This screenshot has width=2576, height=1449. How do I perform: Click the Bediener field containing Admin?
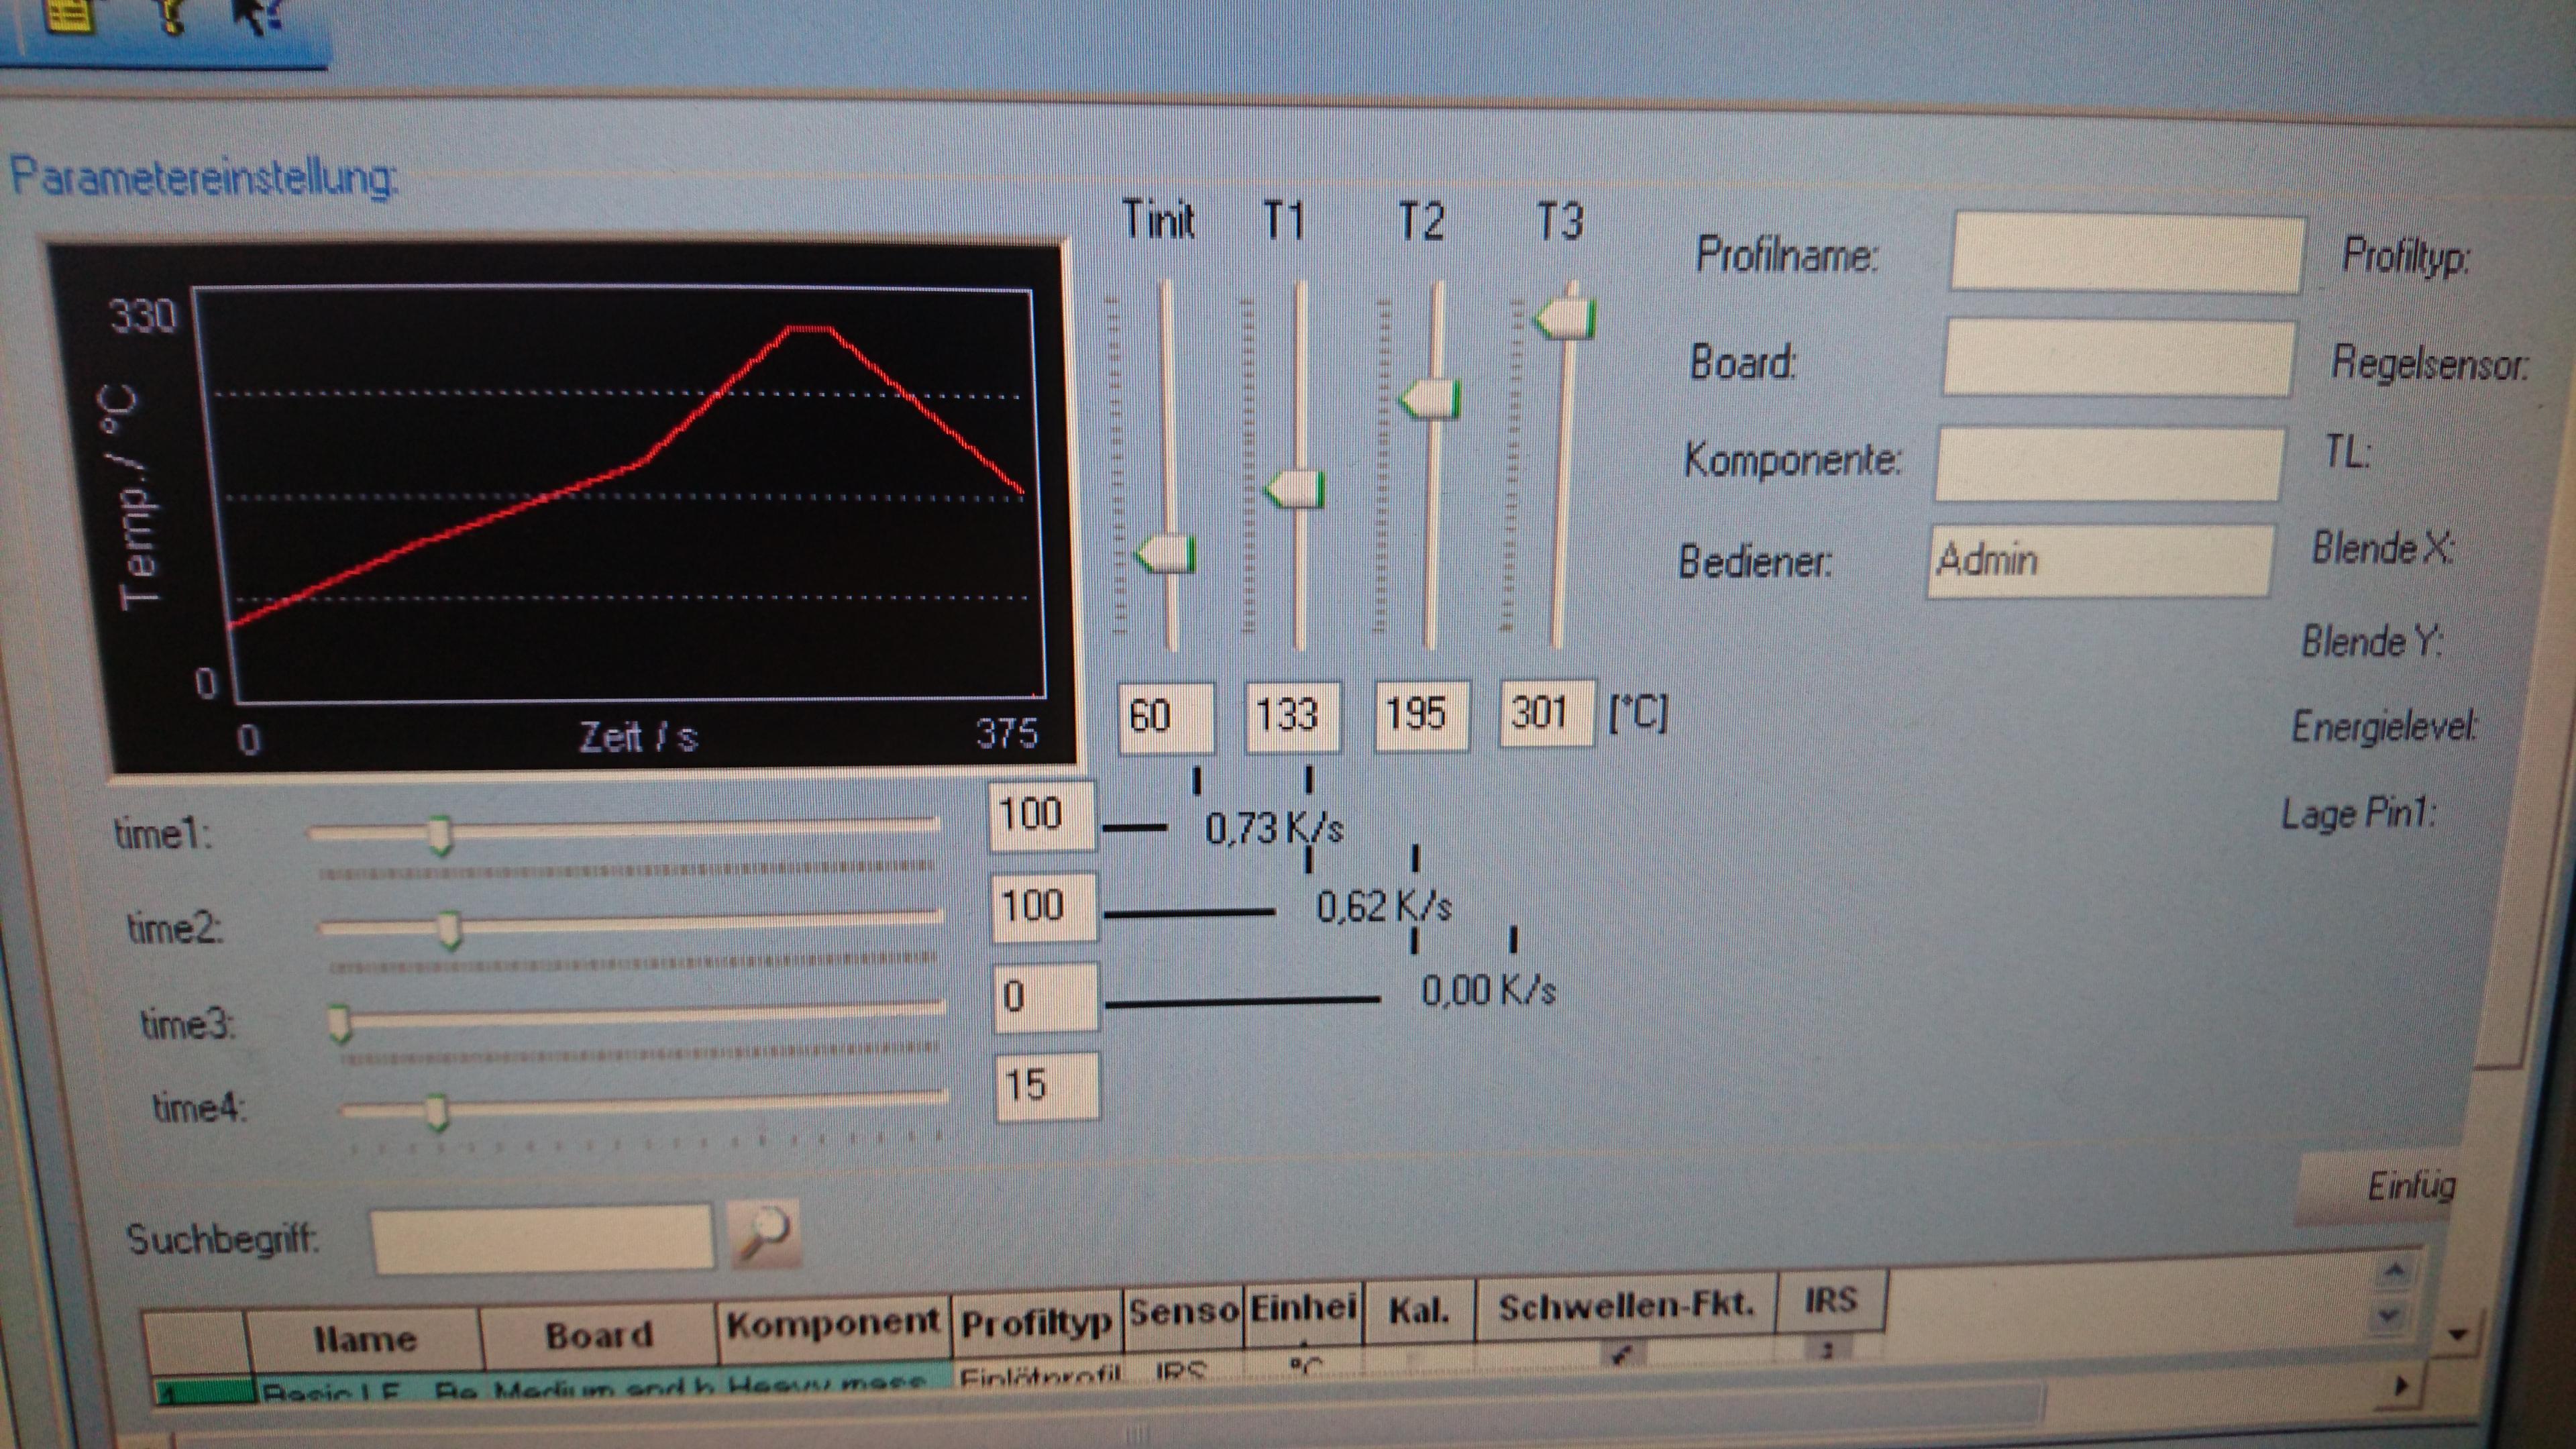[x=2100, y=561]
